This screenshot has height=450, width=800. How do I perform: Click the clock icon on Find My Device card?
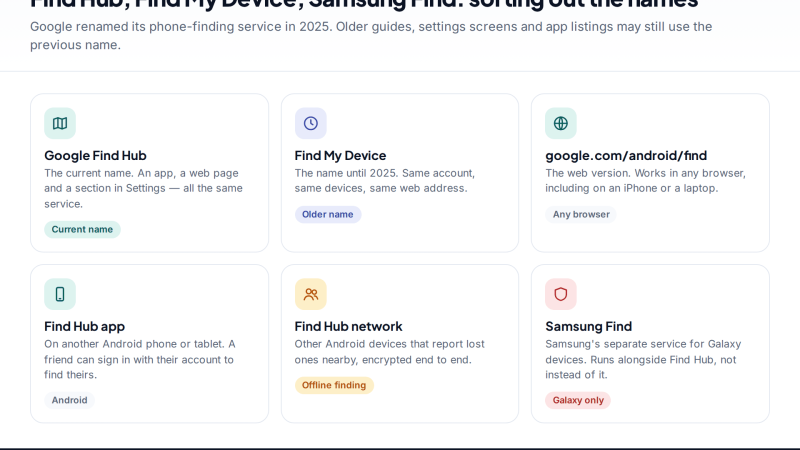point(310,123)
